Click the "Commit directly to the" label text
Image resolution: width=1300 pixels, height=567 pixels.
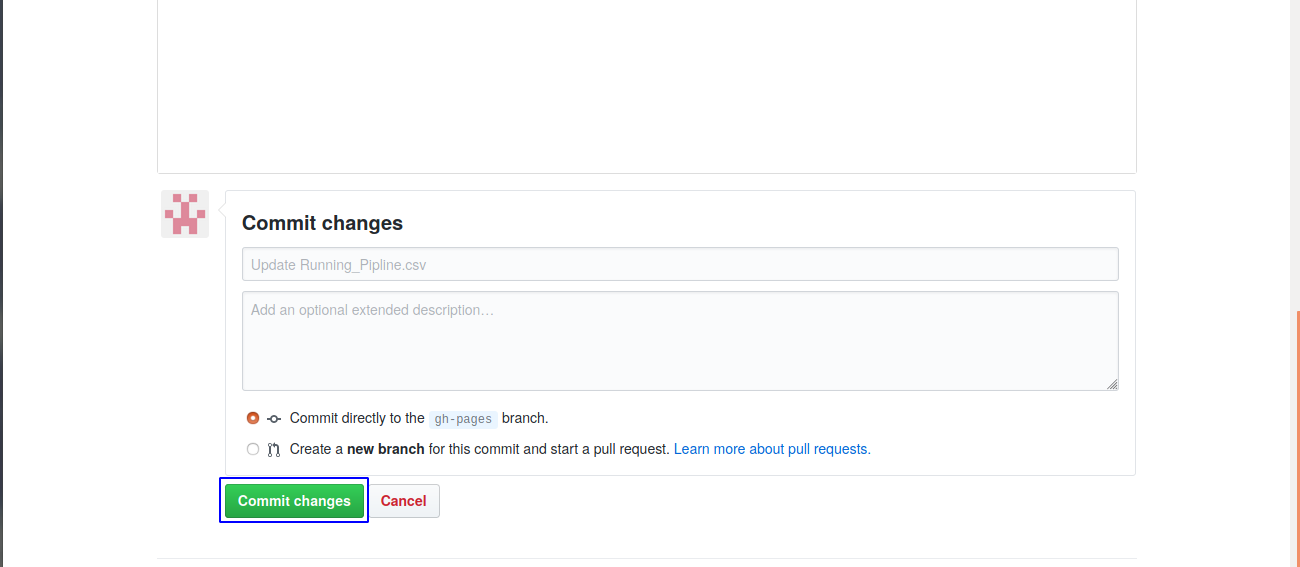click(357, 418)
